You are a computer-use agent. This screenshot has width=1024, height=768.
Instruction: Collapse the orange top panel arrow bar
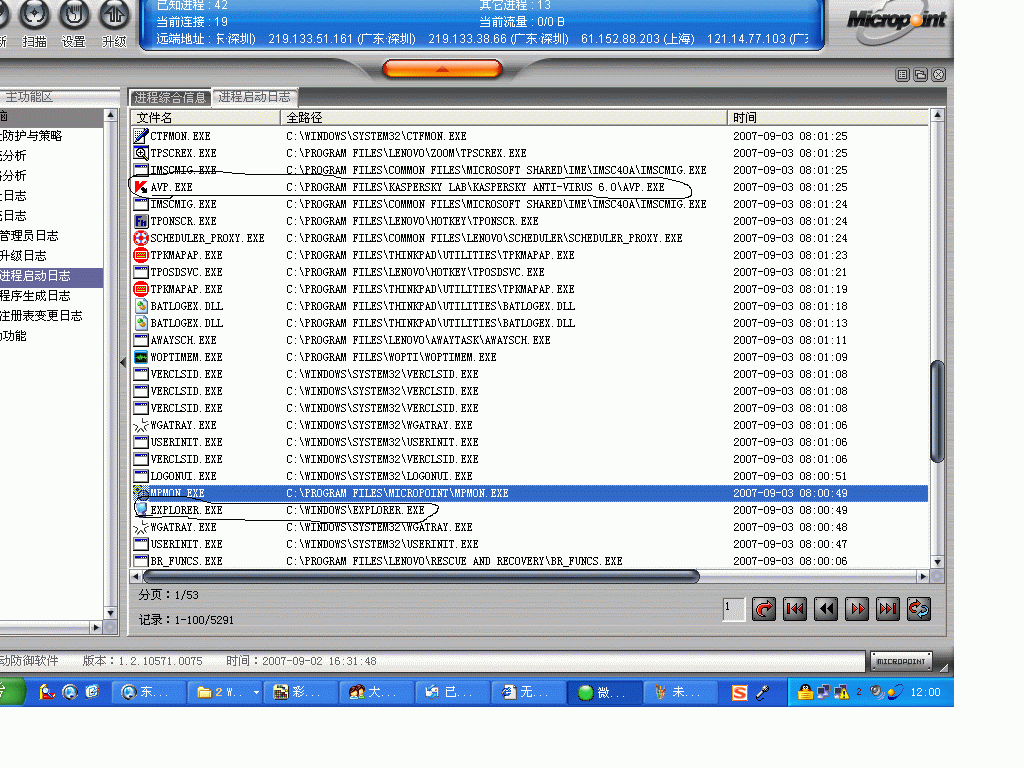click(x=442, y=69)
